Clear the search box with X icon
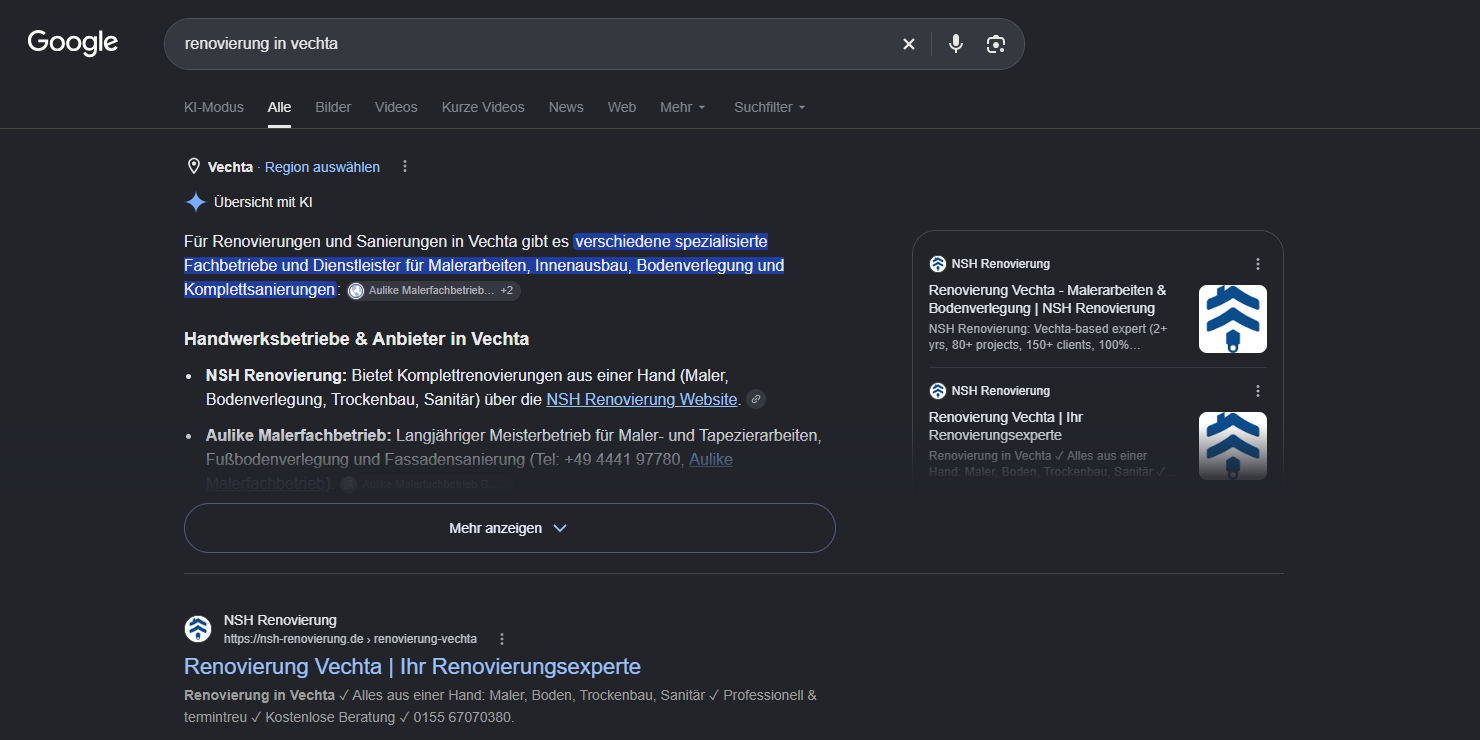Screen dimensions: 1480x740 (x=908, y=44)
